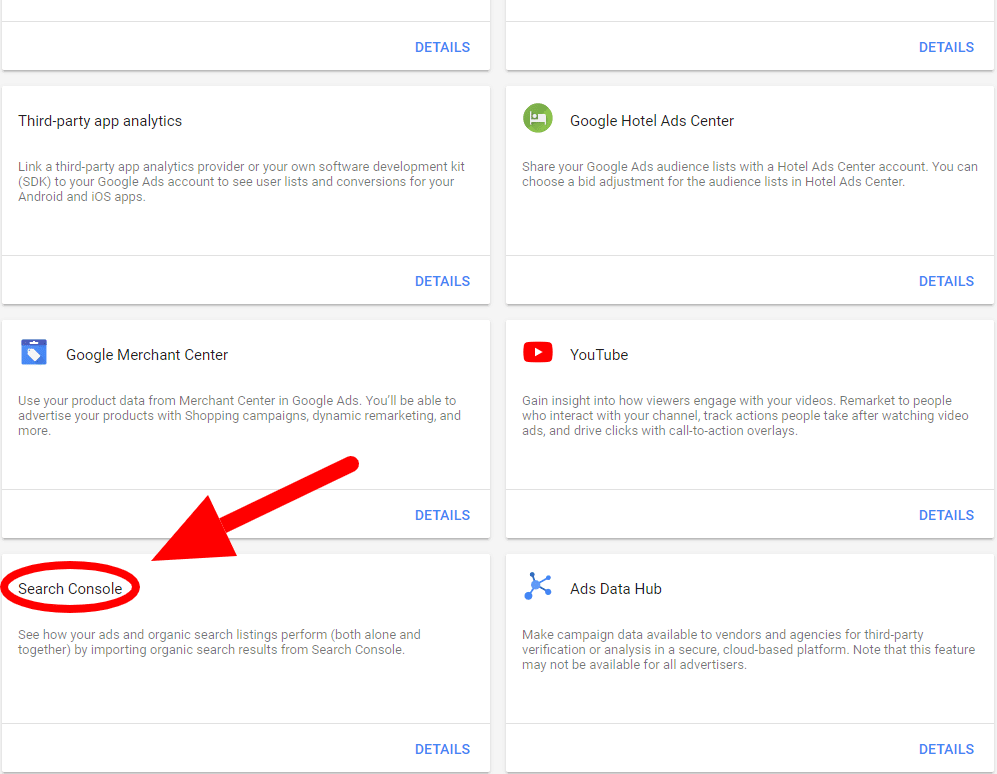Open the top-left DETAILS link
This screenshot has width=997, height=774.
pyautogui.click(x=442, y=46)
